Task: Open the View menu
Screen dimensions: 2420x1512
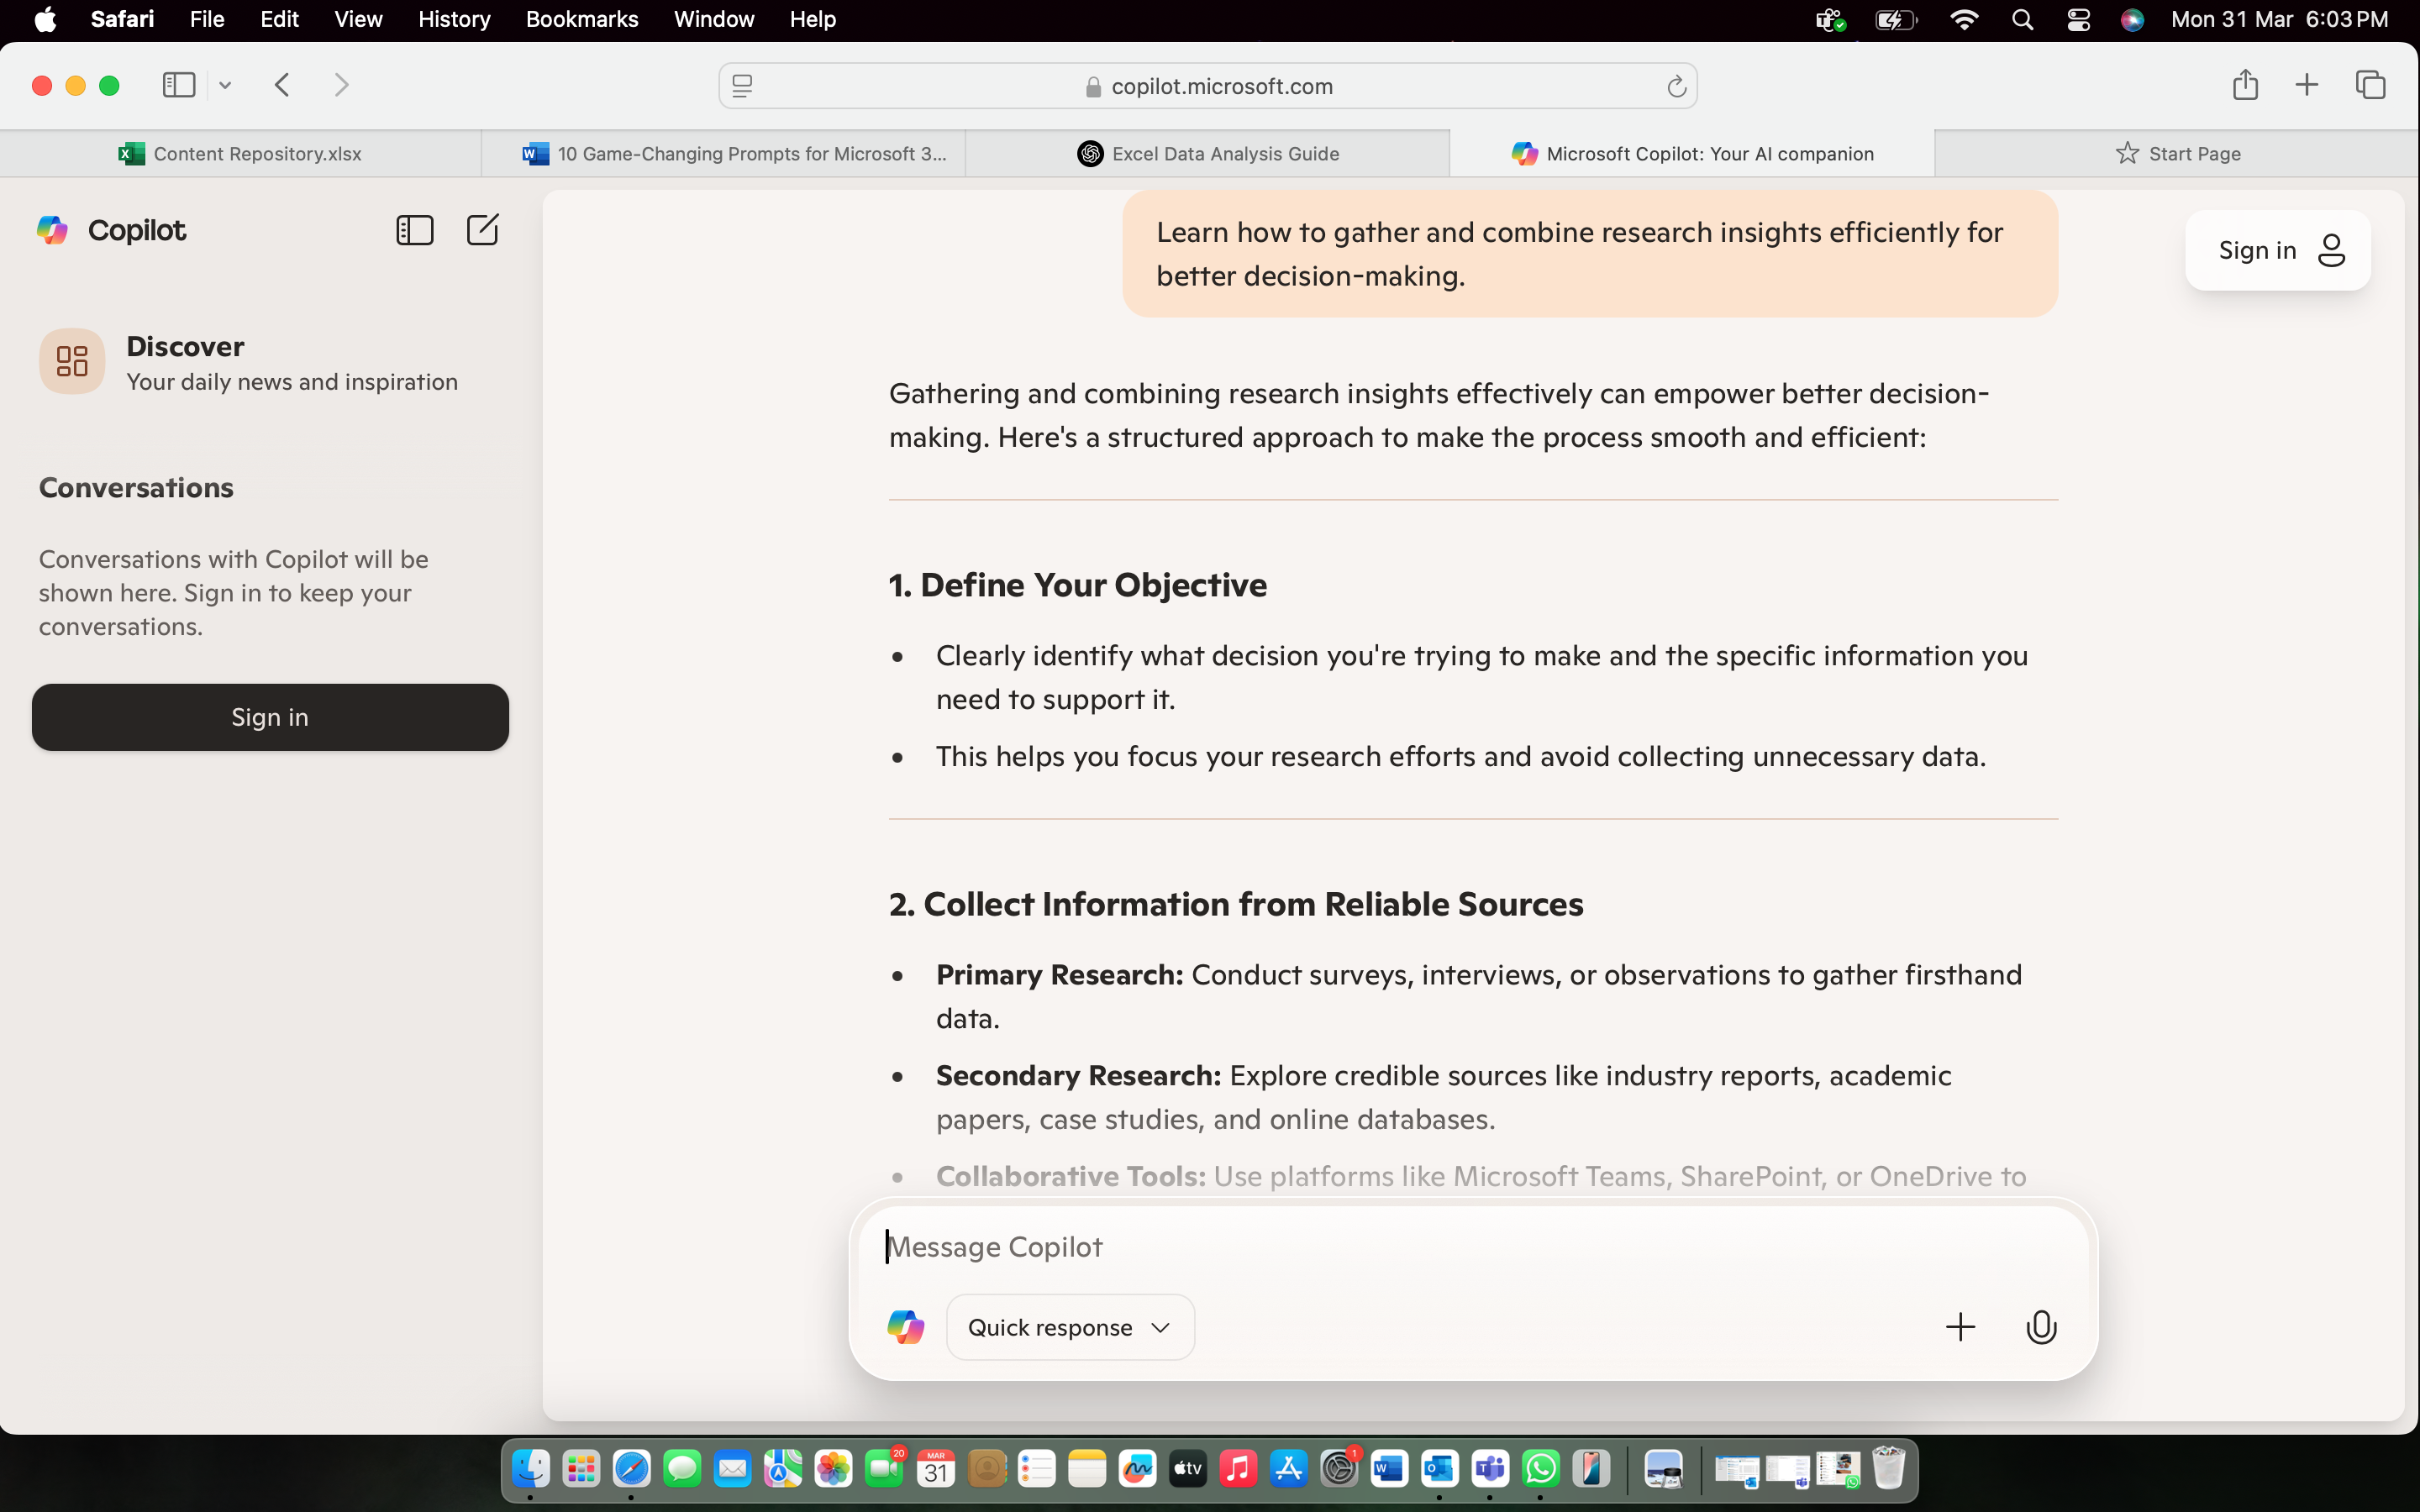Action: tap(358, 20)
